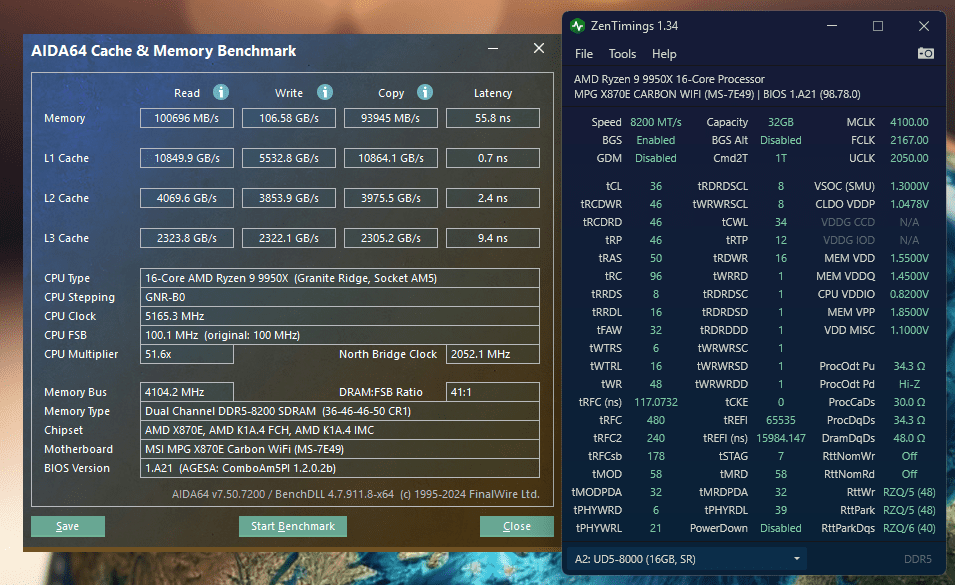
Task: Click the CPU Type field showing Ryzen 9 9950X
Action: tap(340, 278)
